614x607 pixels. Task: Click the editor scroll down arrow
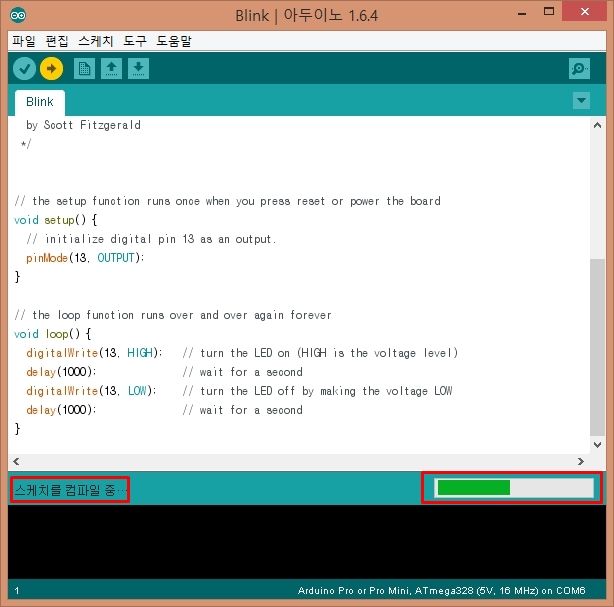pyautogui.click(x=597, y=444)
